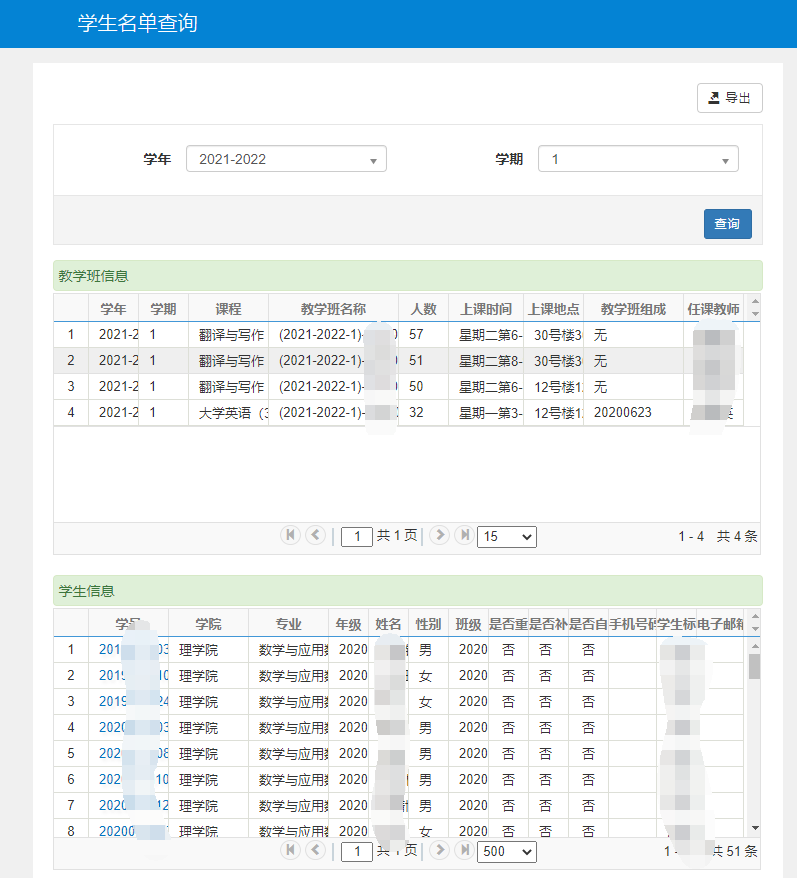The height and width of the screenshot is (878, 797).
Task: Click the 教学班信息 panel header
Action: tap(408, 275)
